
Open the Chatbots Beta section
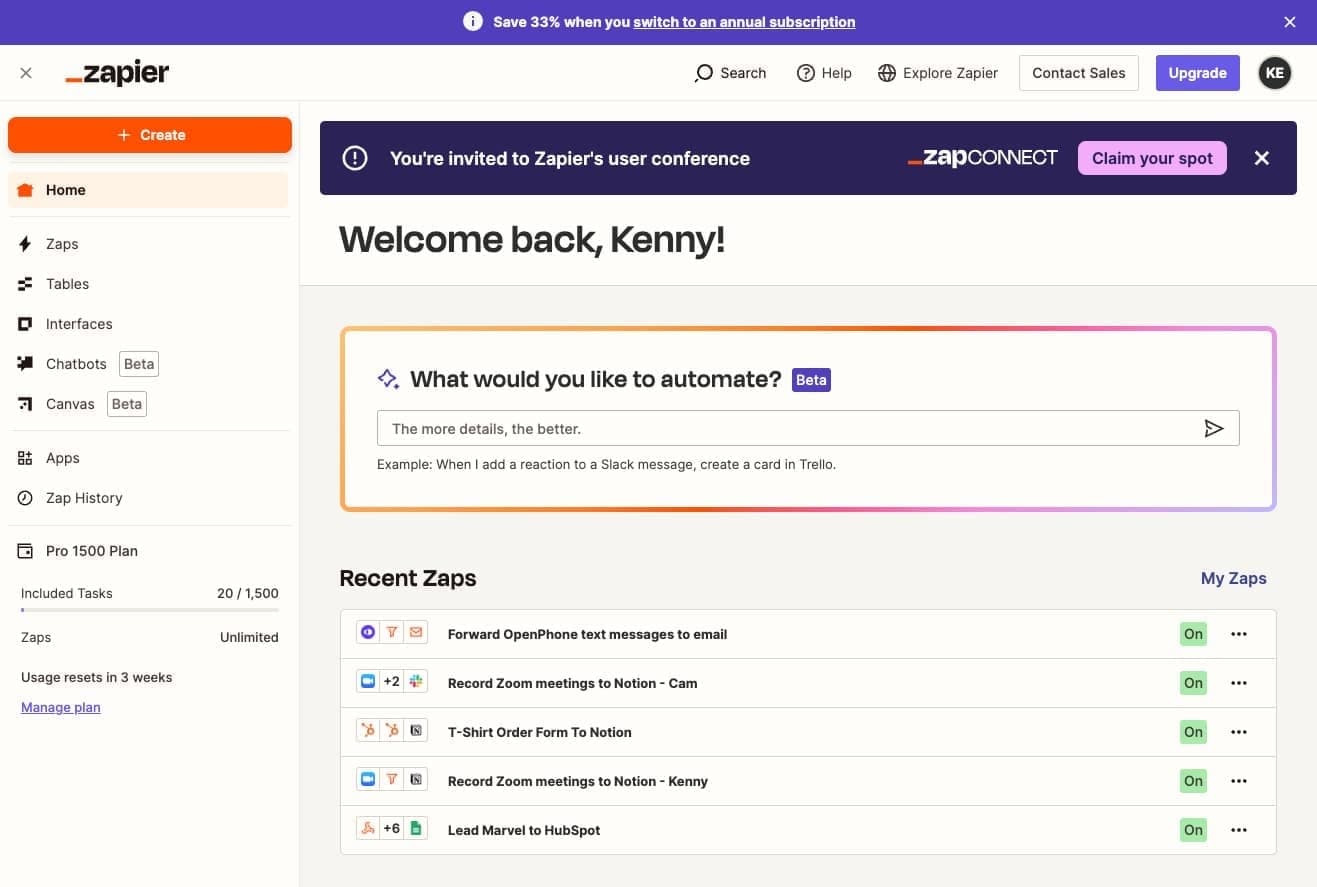[76, 363]
